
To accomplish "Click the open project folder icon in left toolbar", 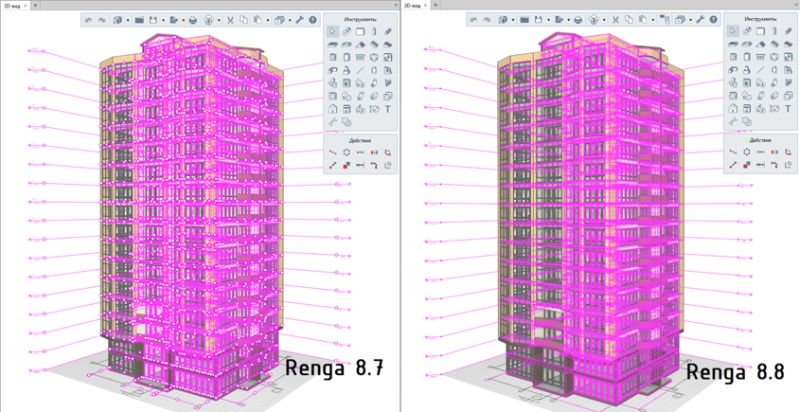I will 139,20.
